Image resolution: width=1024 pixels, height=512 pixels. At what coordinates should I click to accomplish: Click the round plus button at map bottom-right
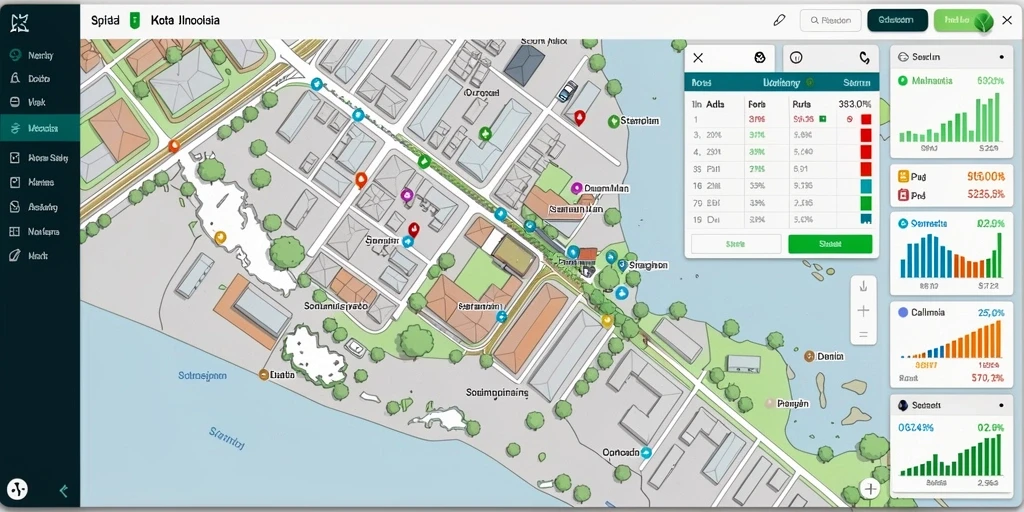pos(870,488)
